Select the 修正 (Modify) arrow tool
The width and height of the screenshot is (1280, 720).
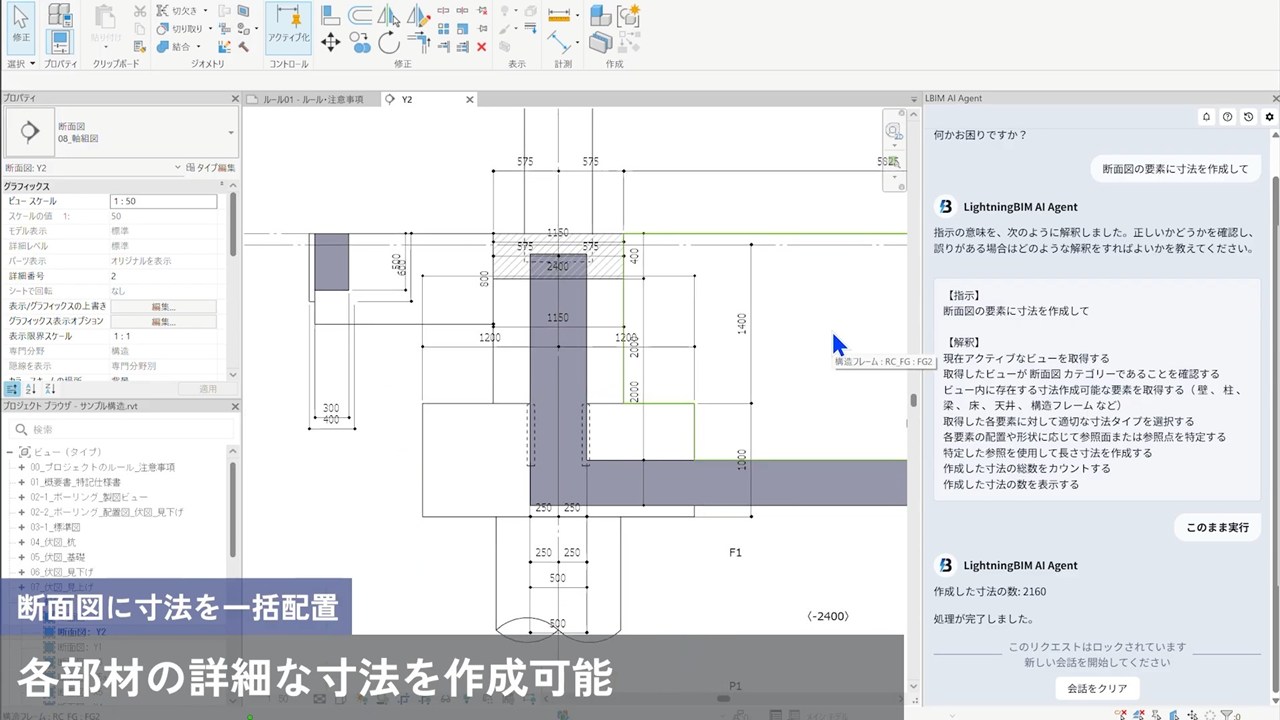pyautogui.click(x=20, y=24)
